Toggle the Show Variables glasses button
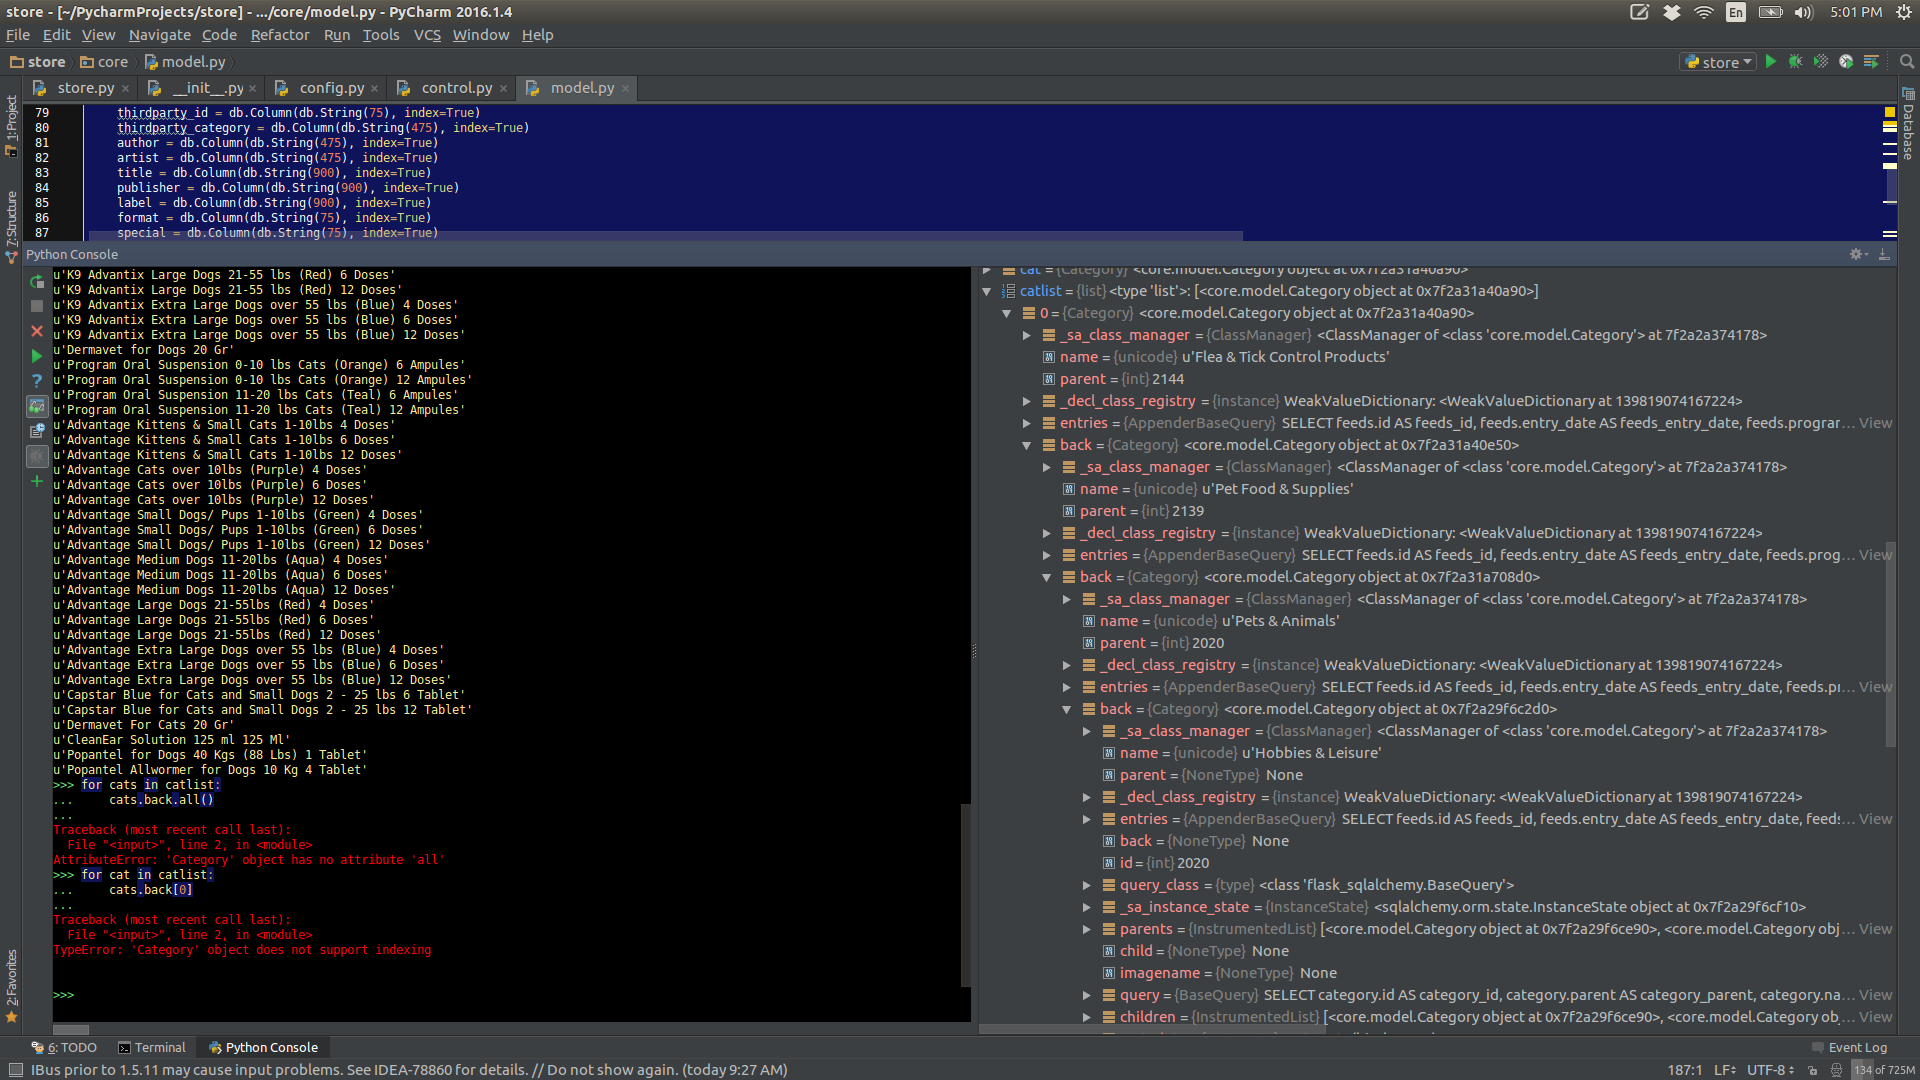 click(x=37, y=406)
